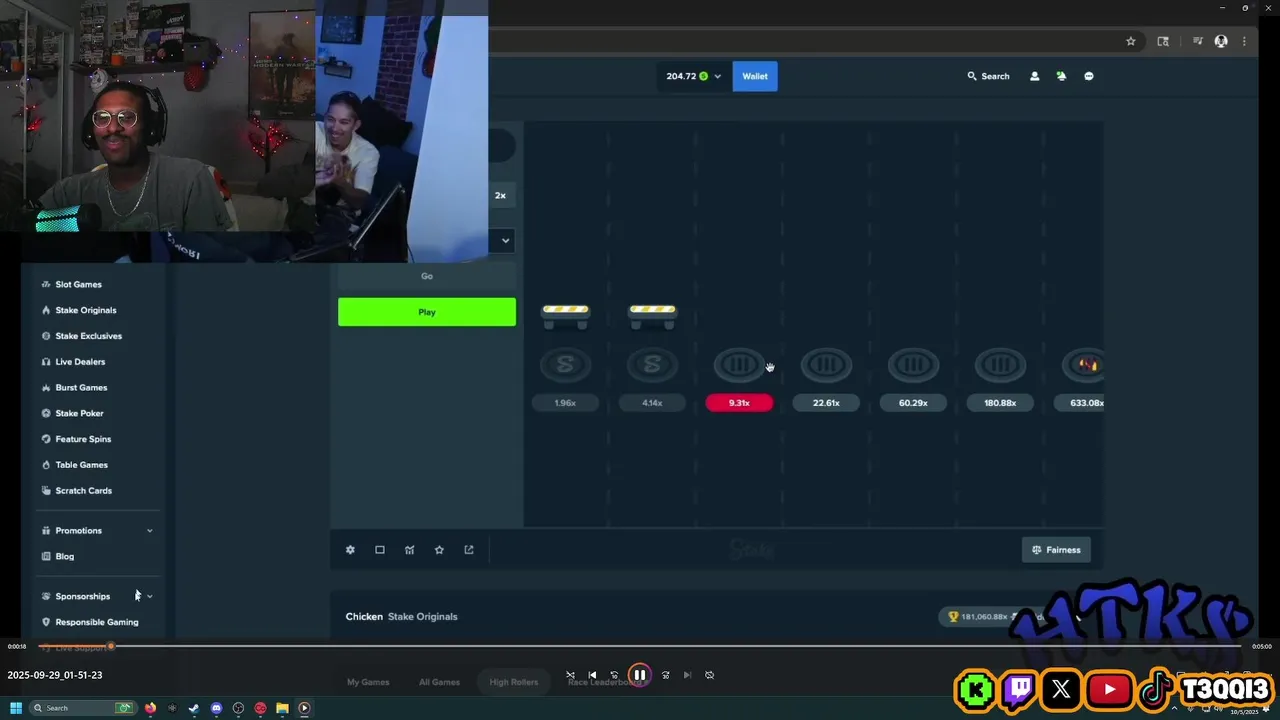1280x720 pixels.
Task: Click the Twitch logo icon
Action: [x=1019, y=689]
